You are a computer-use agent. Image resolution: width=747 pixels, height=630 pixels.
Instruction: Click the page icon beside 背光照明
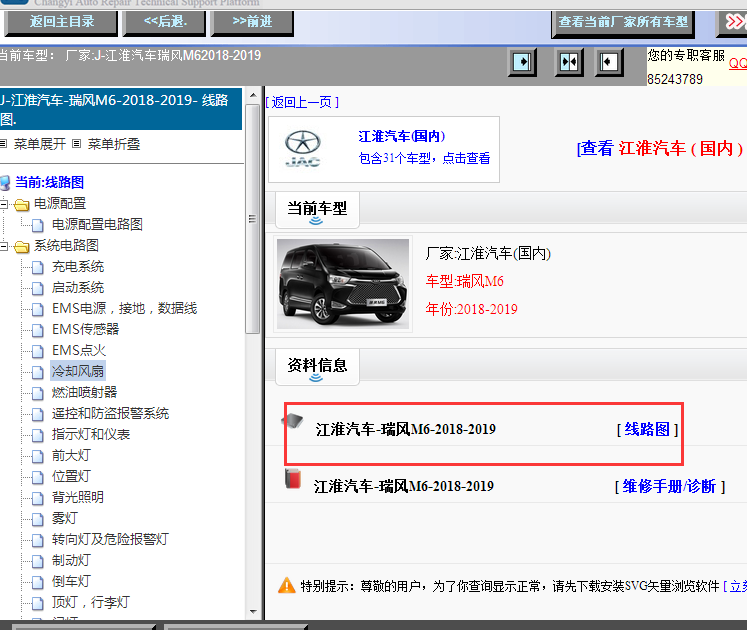[38, 498]
